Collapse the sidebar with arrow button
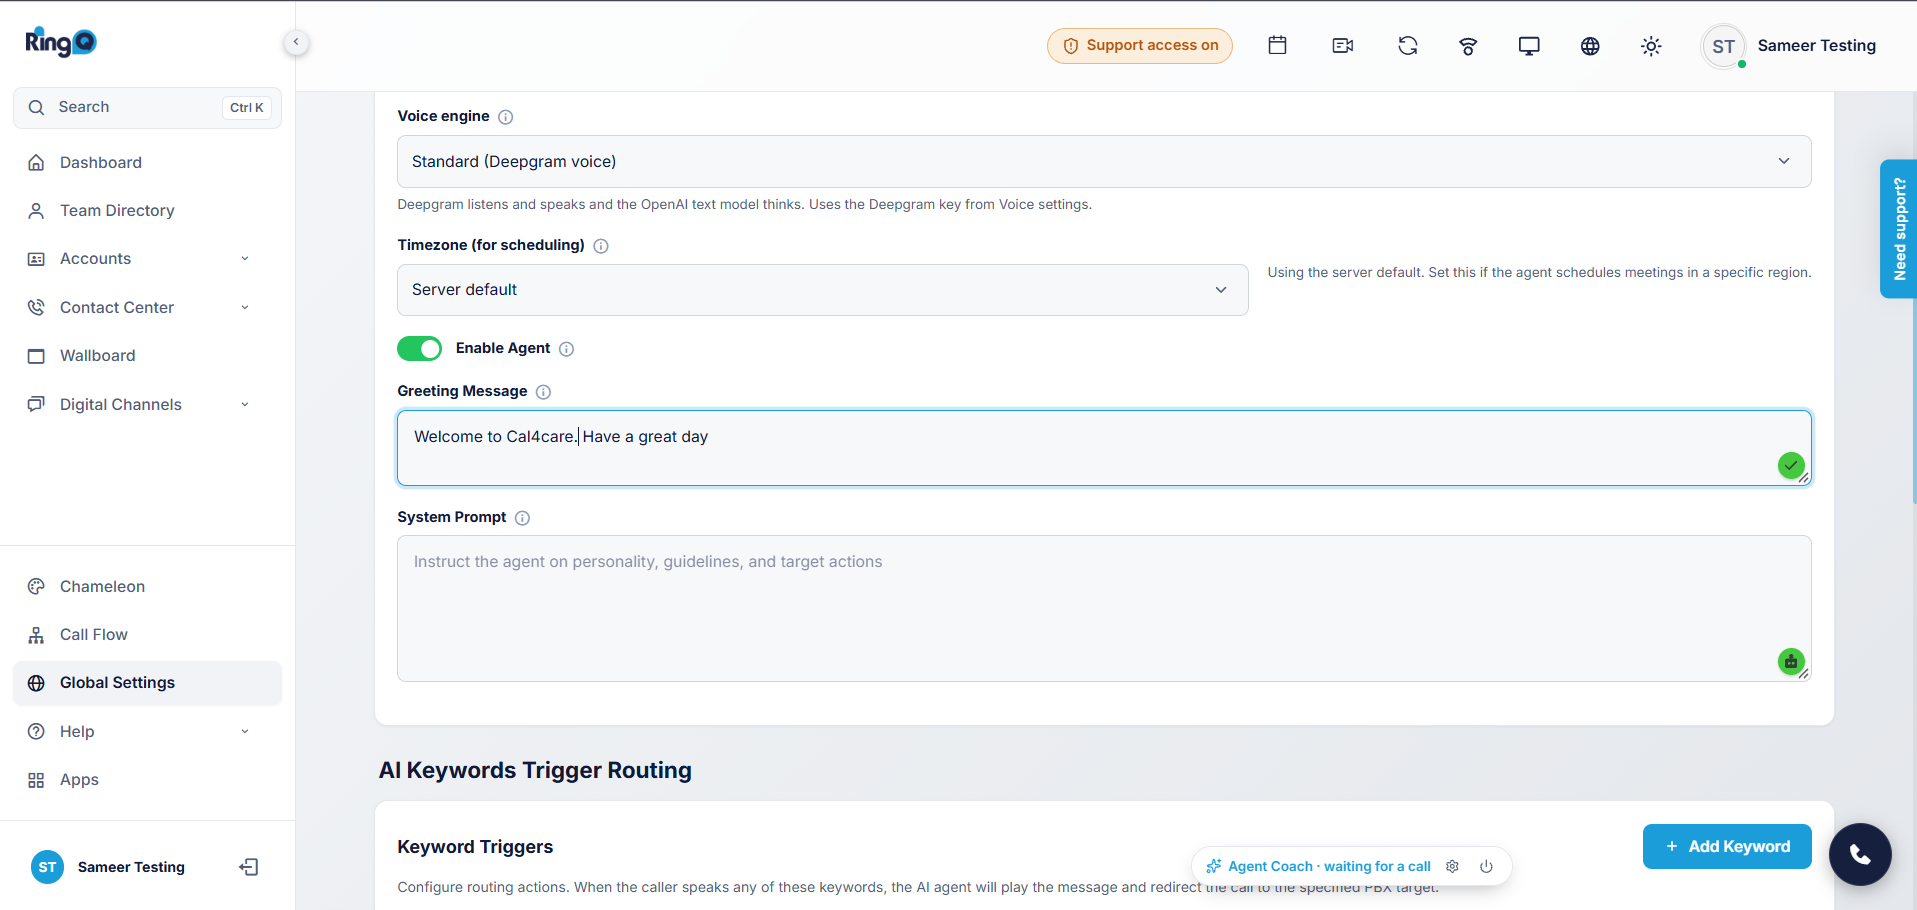 (x=296, y=42)
